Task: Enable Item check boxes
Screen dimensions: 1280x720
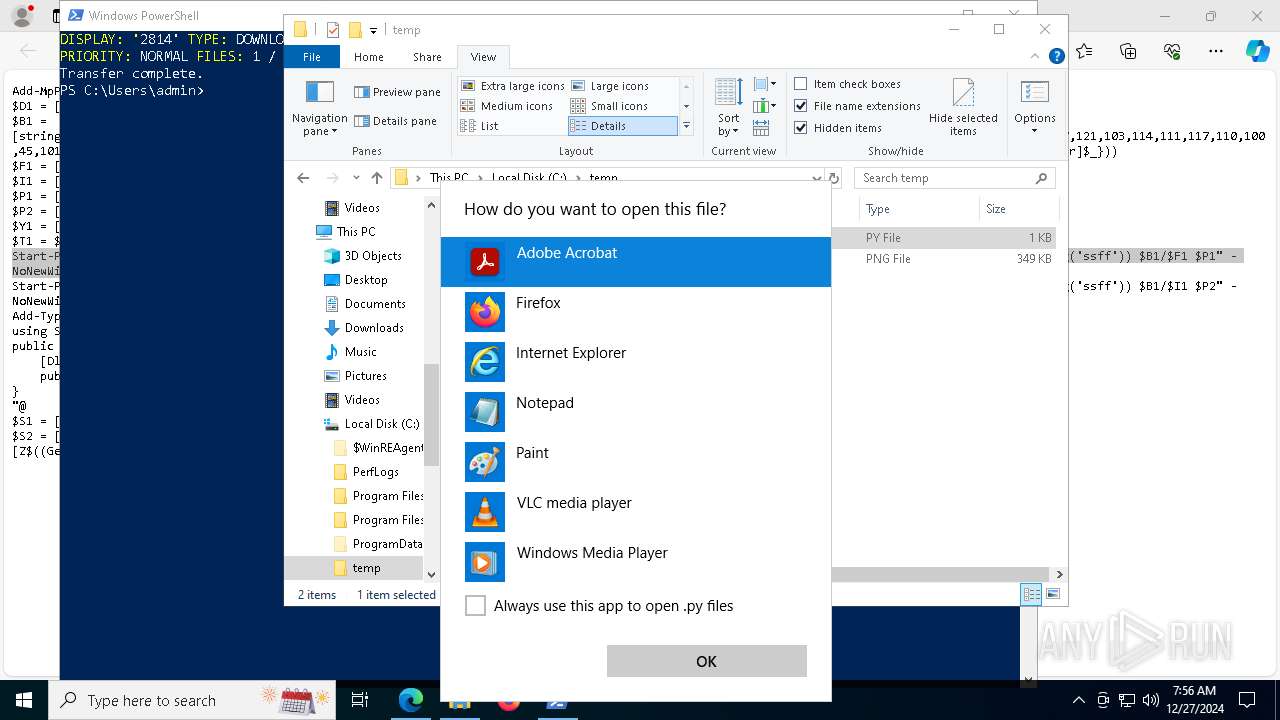Action: (x=801, y=84)
